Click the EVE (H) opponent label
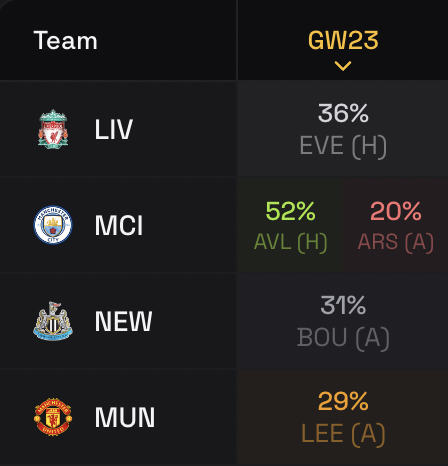This screenshot has height=466, width=448. point(343,146)
